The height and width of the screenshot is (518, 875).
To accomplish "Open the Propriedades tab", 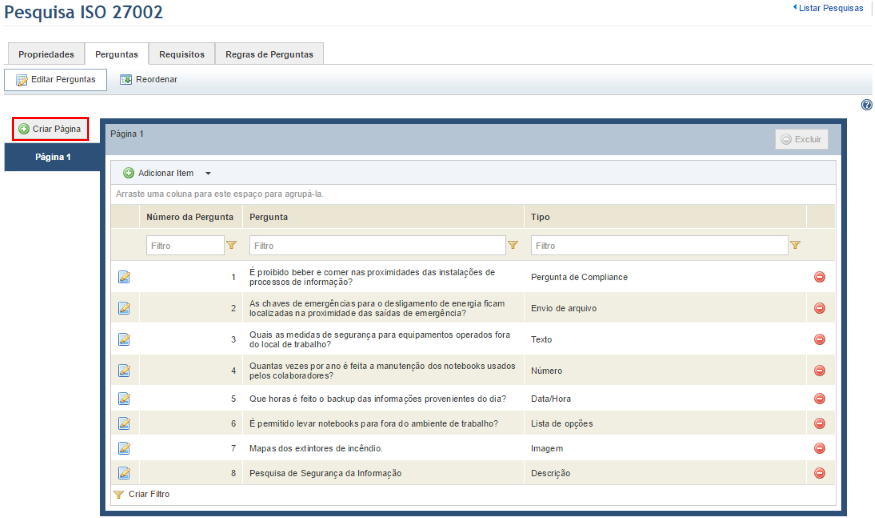I will point(46,54).
